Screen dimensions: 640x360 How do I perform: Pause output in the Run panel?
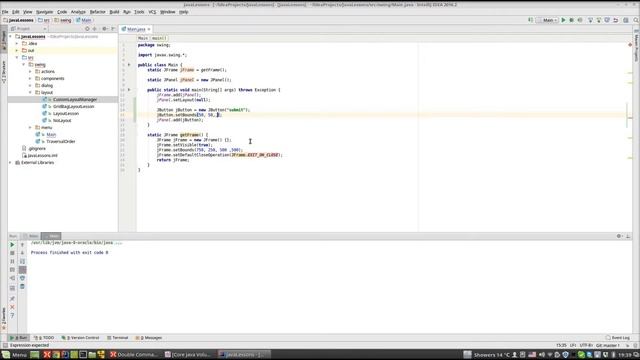point(12,262)
